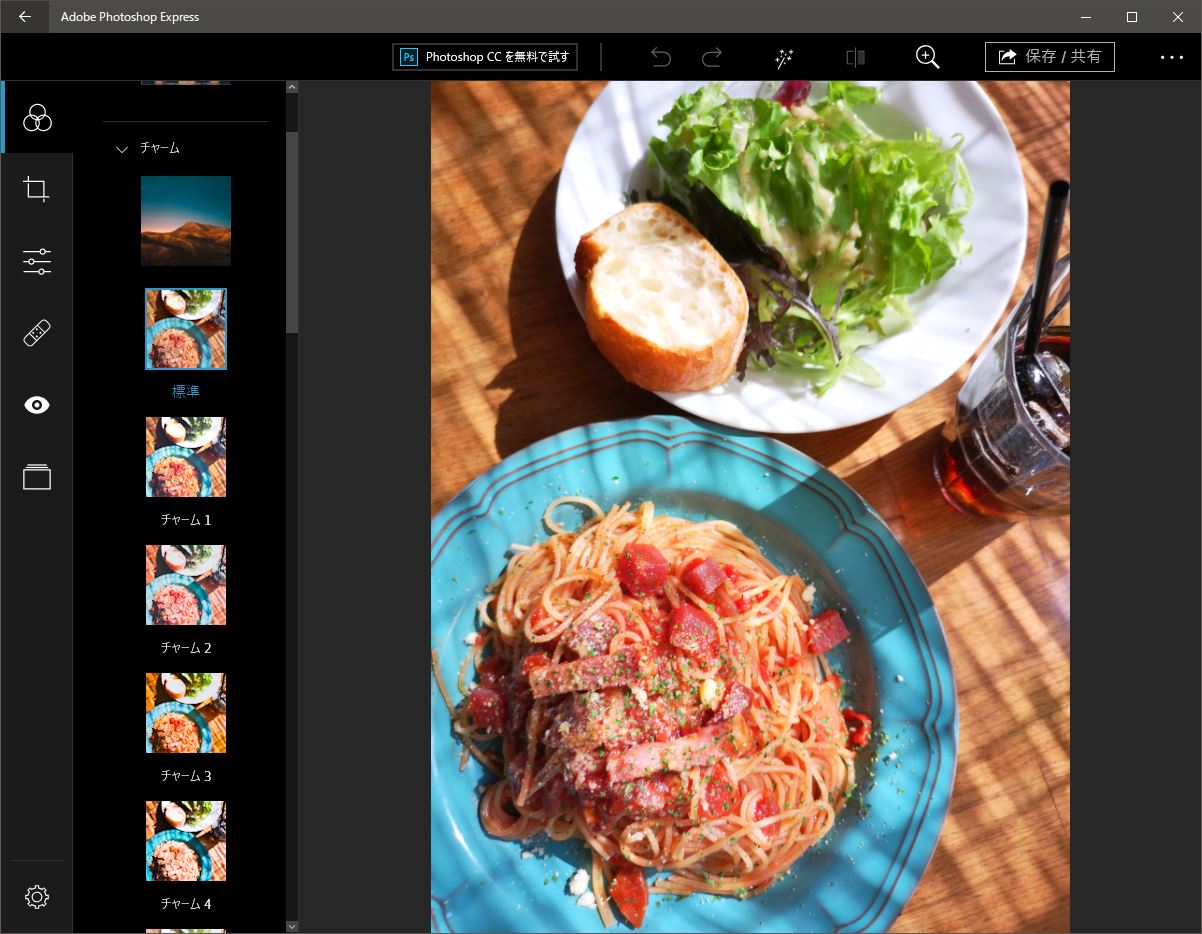Select the チャーム category landscape thumbnail
The width and height of the screenshot is (1202, 934).
coord(186,221)
